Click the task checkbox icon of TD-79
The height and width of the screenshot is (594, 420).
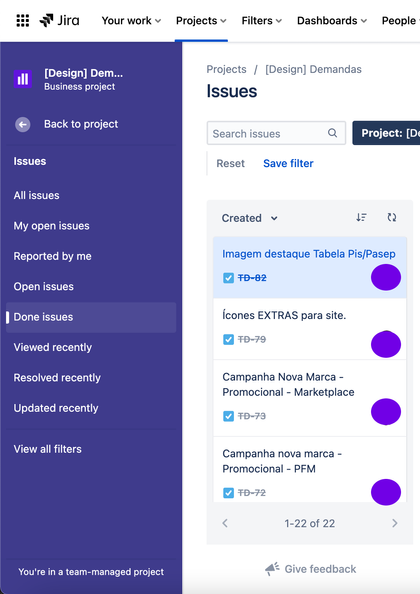tap(228, 339)
